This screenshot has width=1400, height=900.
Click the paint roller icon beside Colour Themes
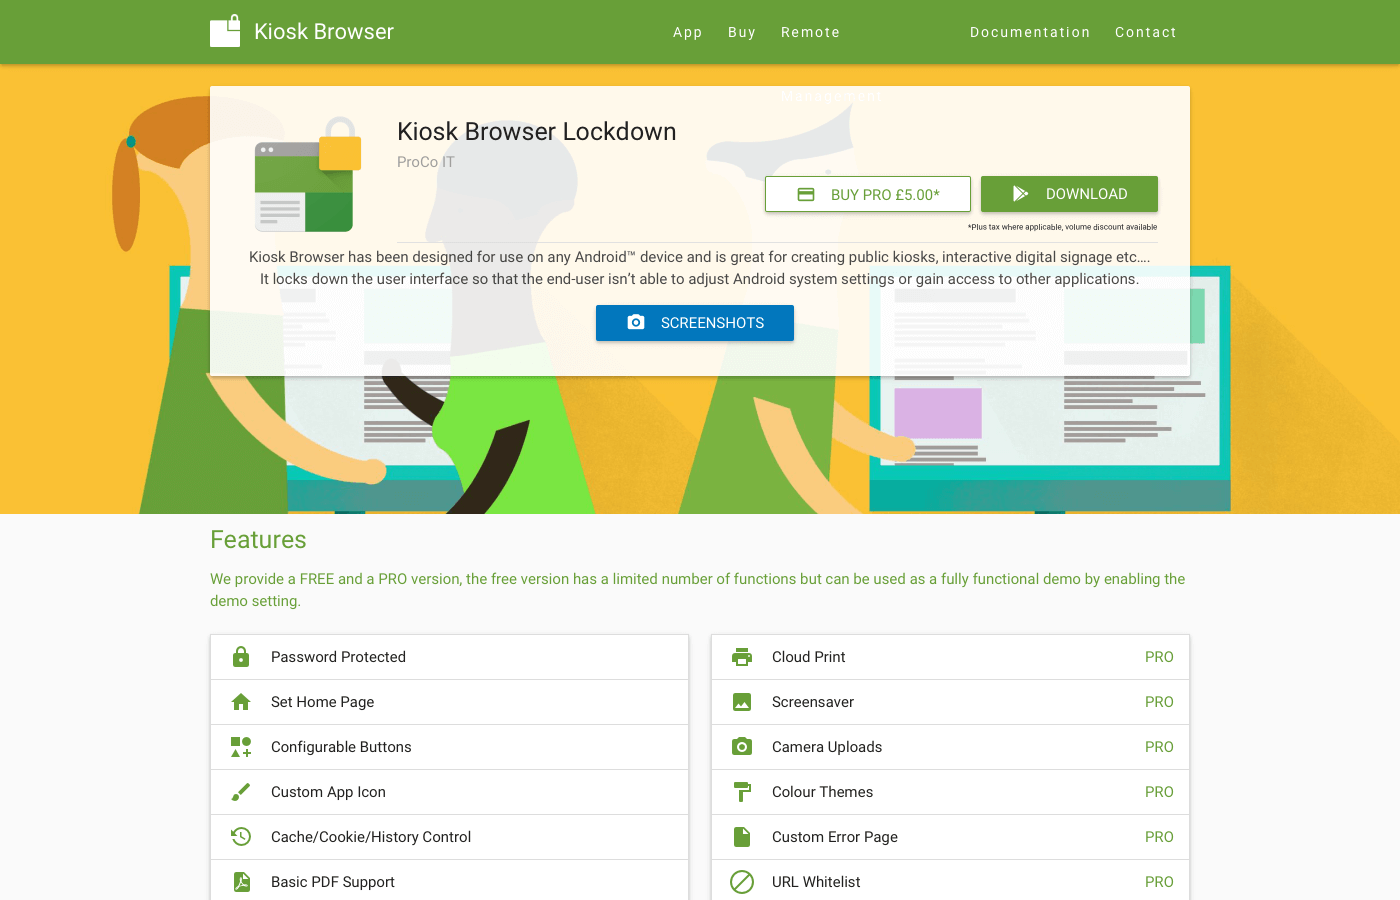[x=742, y=792]
